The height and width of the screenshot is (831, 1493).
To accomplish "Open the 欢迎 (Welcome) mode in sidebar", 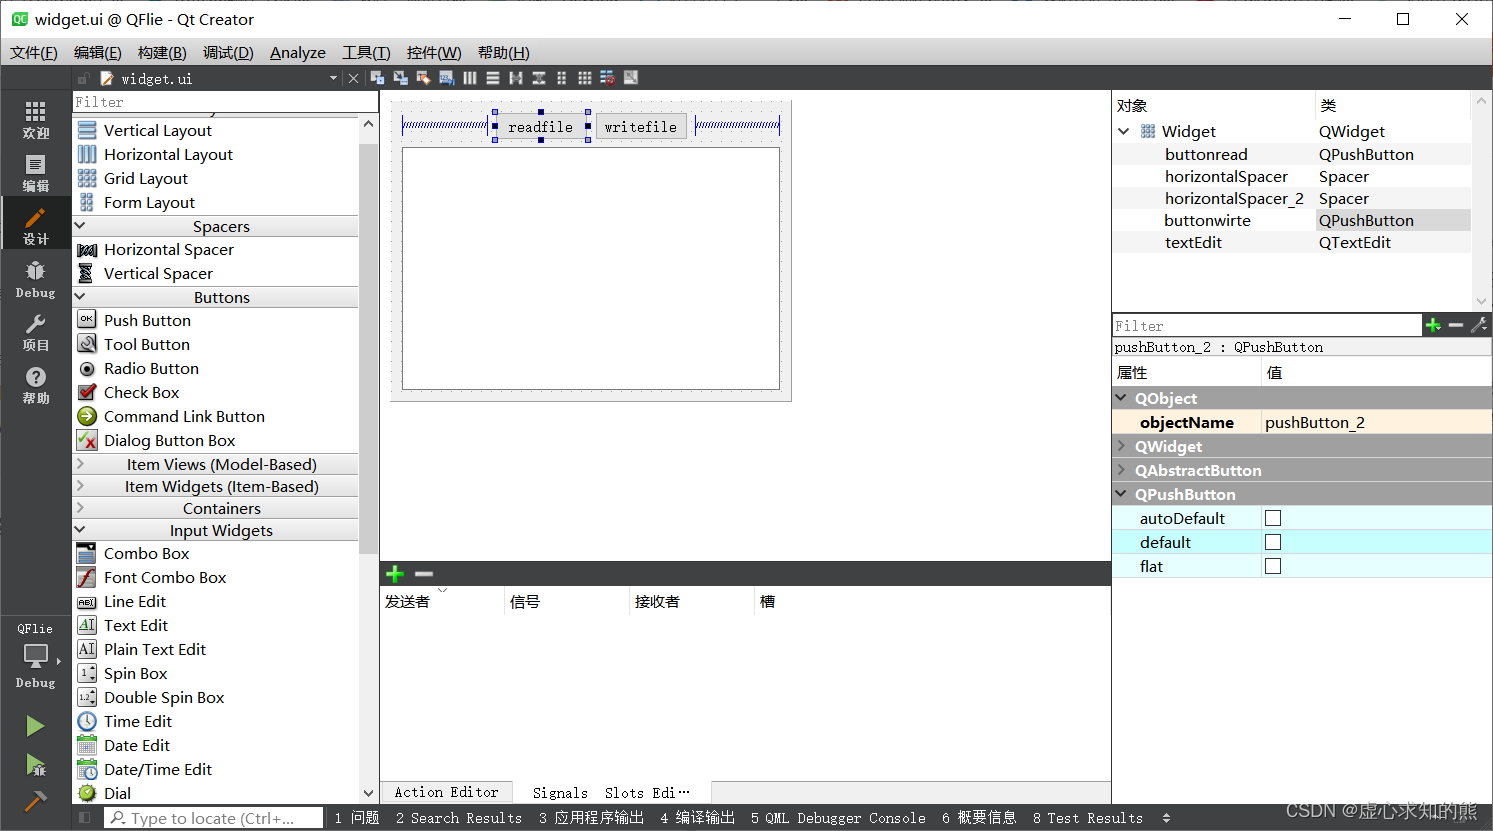I will coord(35,119).
